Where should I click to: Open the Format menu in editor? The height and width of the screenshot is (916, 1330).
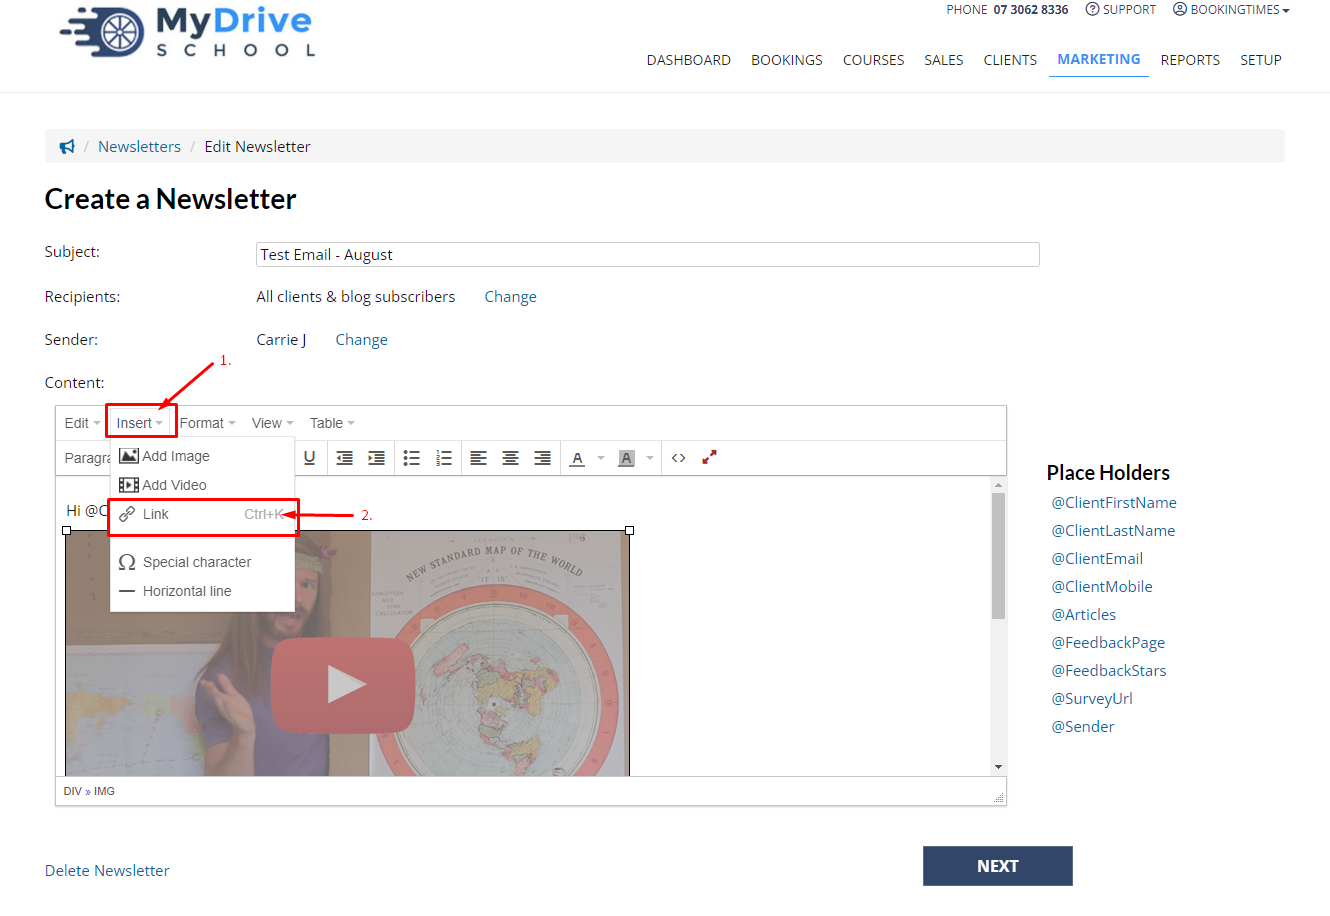tap(207, 423)
